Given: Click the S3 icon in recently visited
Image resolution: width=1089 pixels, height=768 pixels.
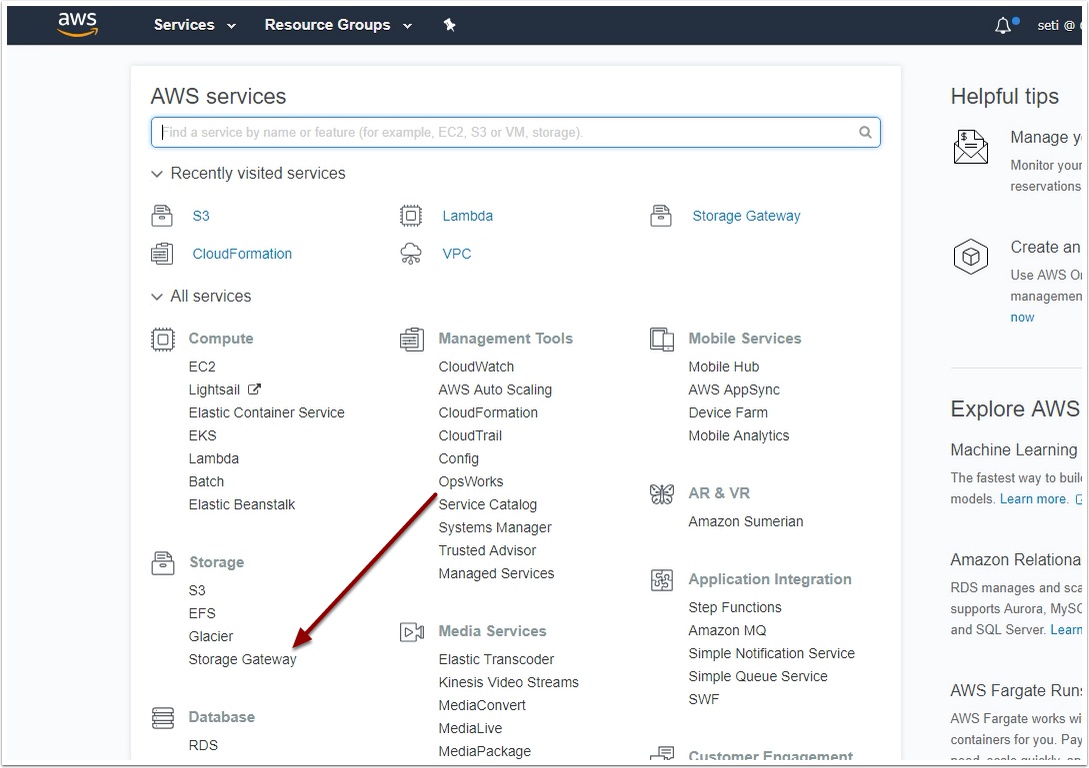Looking at the screenshot, I should 162,216.
